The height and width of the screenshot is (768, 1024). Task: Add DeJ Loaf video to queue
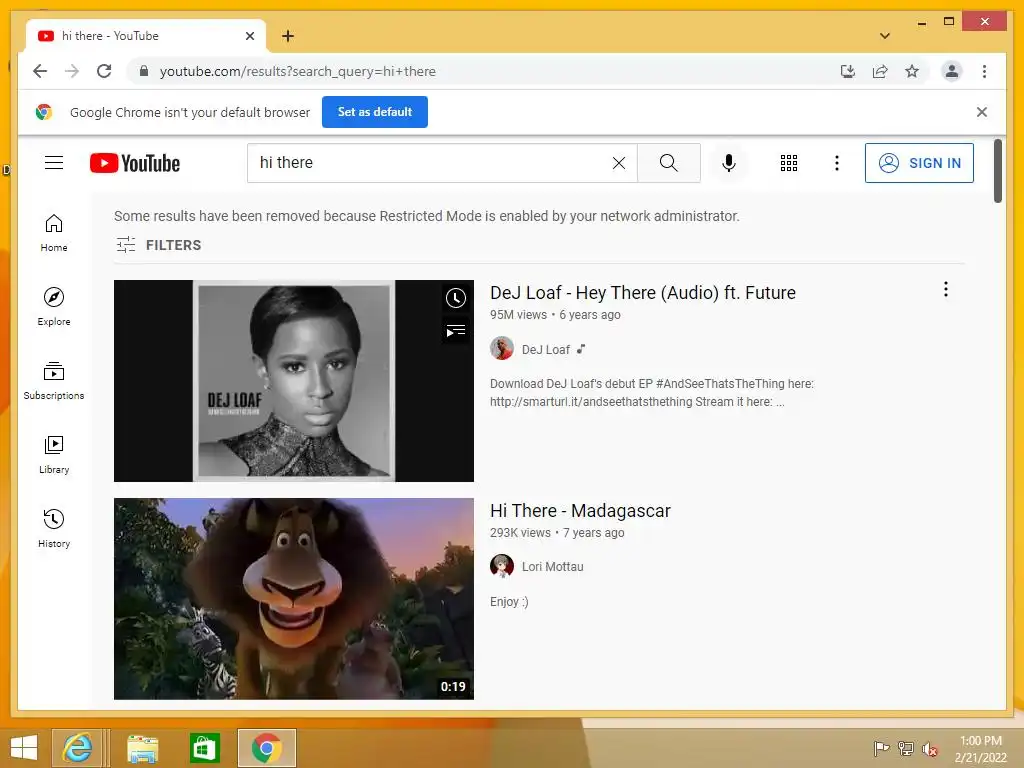click(x=456, y=331)
